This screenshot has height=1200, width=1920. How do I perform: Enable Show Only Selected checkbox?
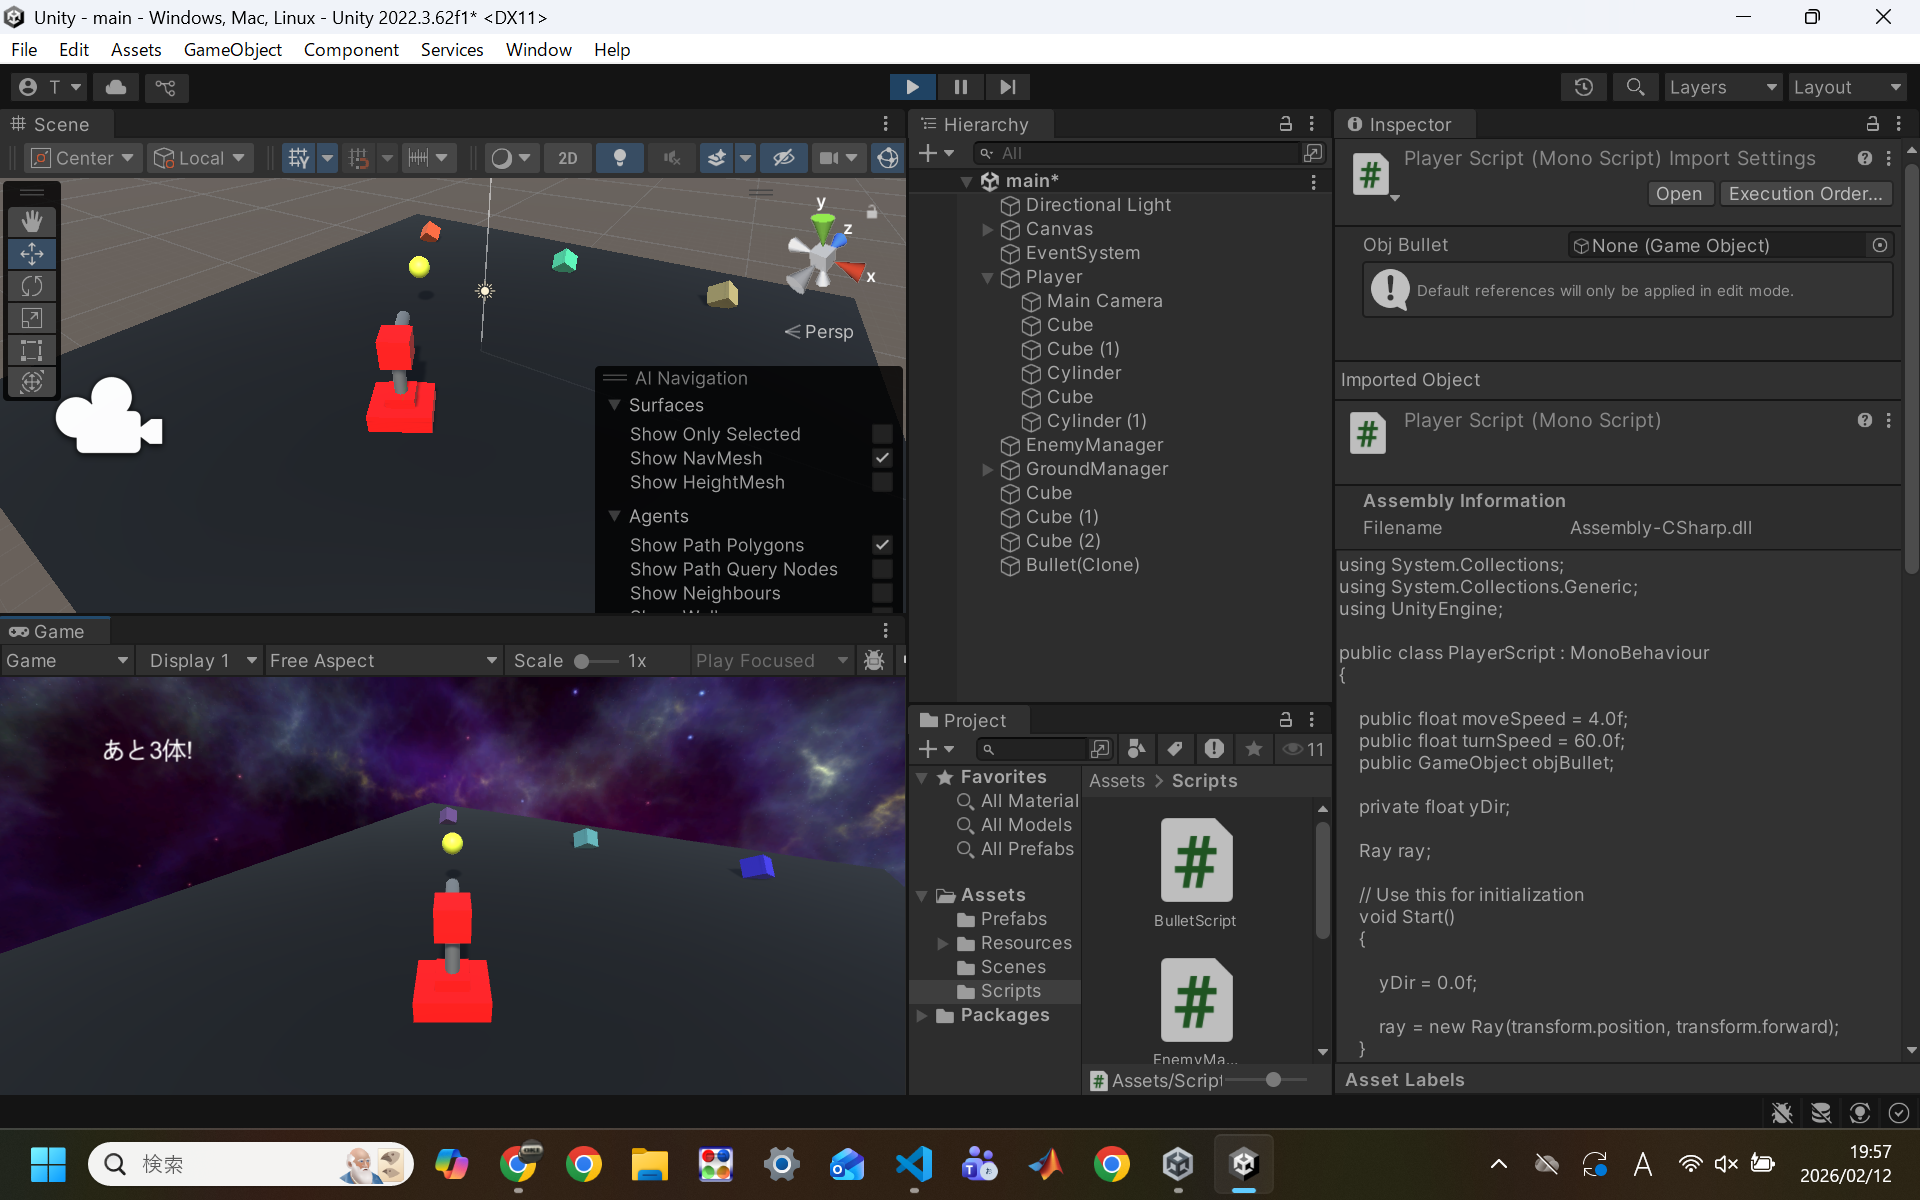(881, 434)
